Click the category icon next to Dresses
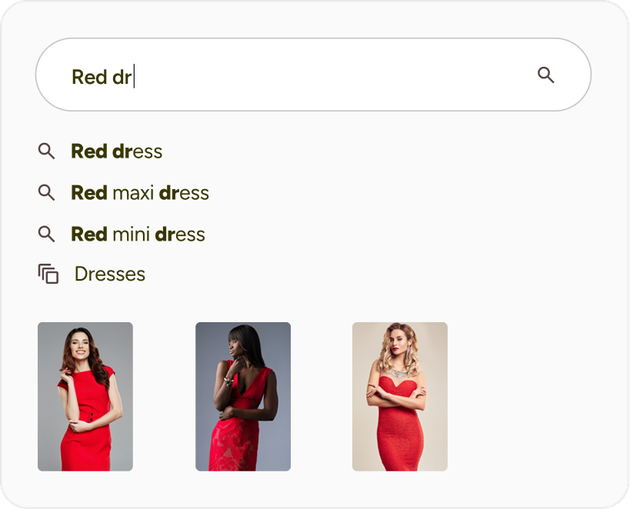Viewport: 630px width, 509px height. pyautogui.click(x=48, y=274)
